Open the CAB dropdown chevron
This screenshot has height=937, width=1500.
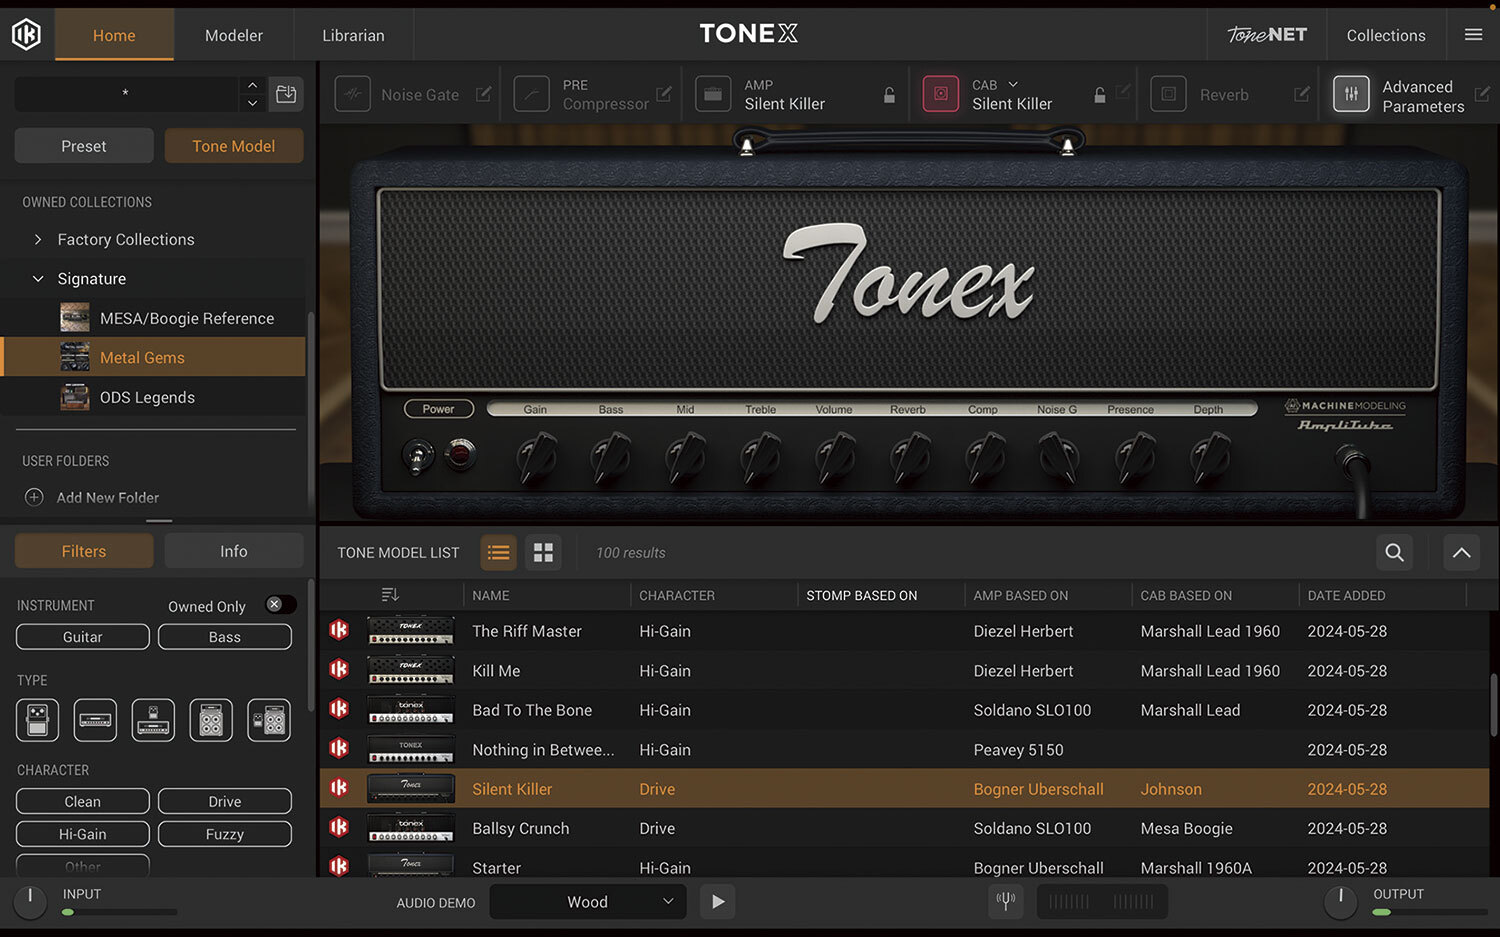pos(1013,84)
